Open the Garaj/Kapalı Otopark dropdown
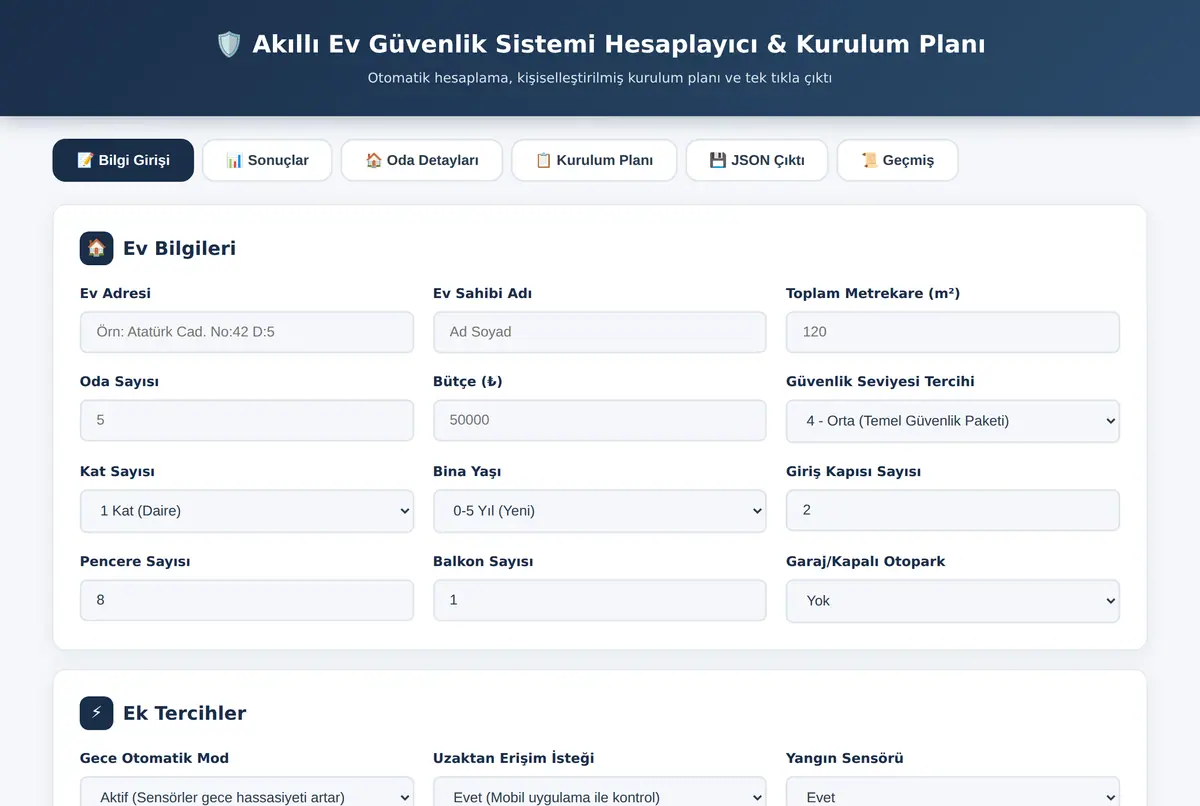Image resolution: width=1200 pixels, height=806 pixels. [x=953, y=601]
